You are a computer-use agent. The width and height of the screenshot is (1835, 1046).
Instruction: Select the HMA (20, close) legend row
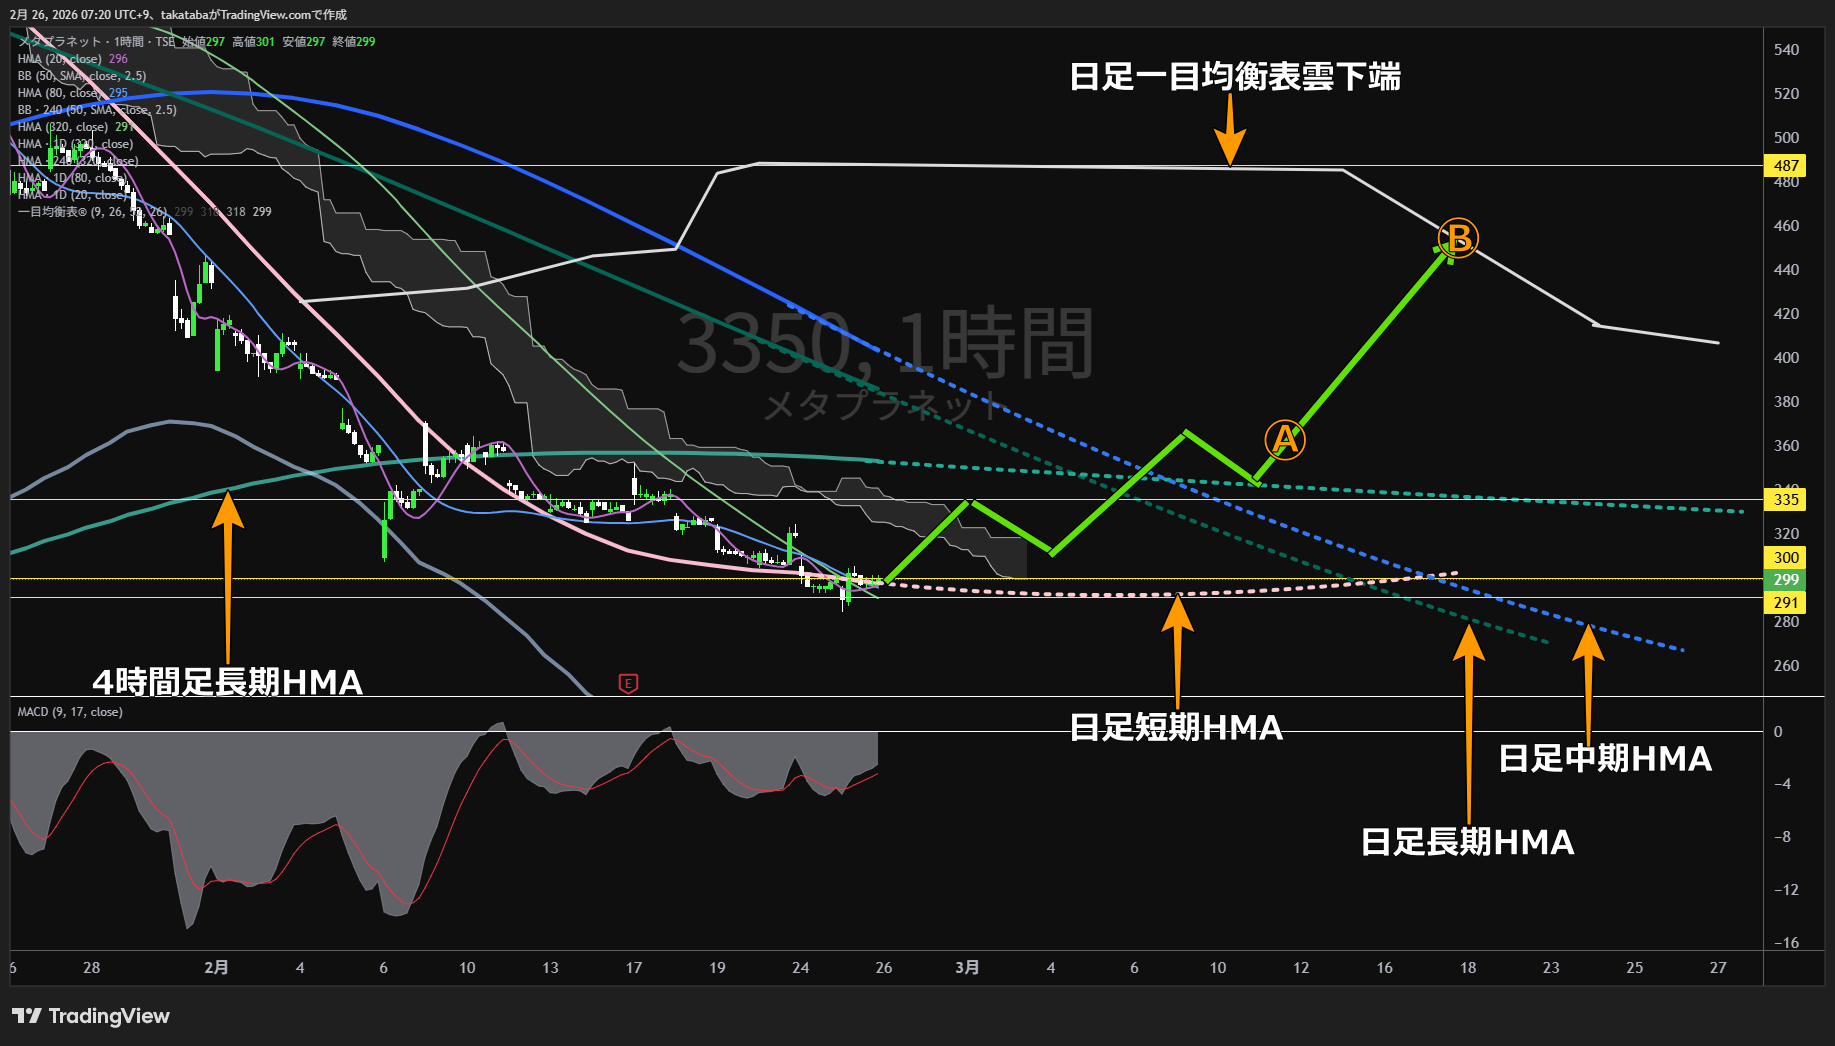[x=72, y=59]
